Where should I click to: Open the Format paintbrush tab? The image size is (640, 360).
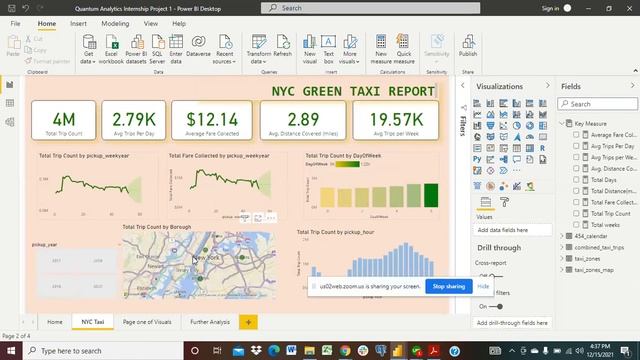point(504,202)
